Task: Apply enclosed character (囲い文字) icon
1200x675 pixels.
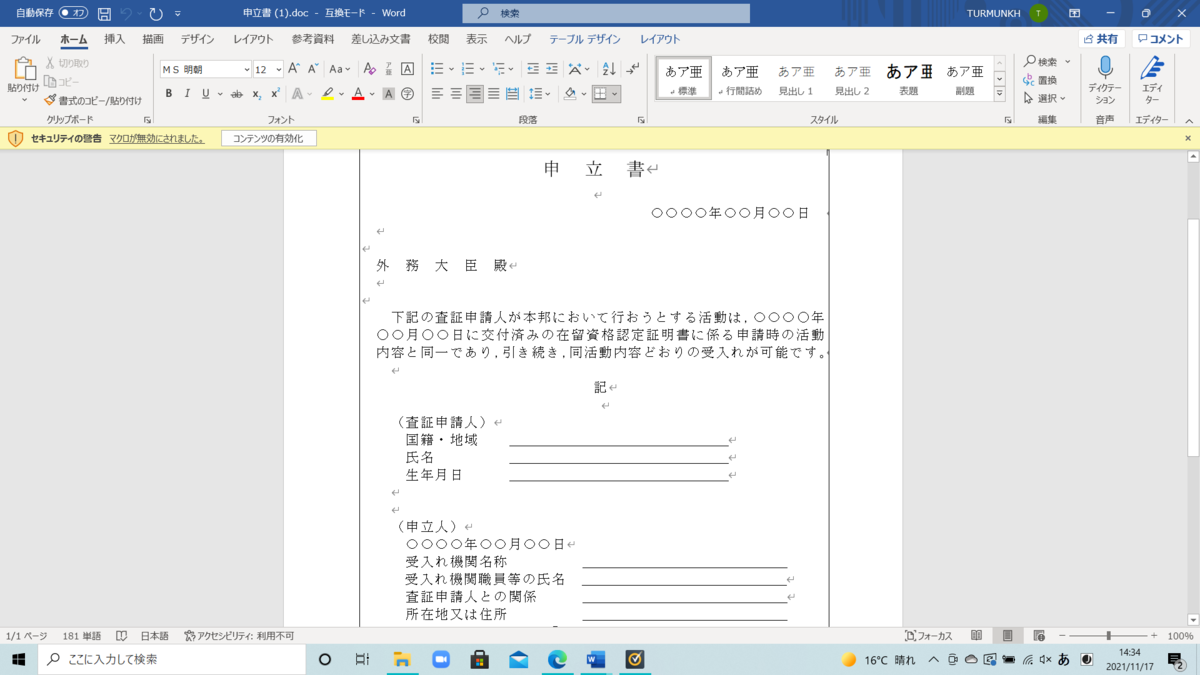Action: point(407,94)
